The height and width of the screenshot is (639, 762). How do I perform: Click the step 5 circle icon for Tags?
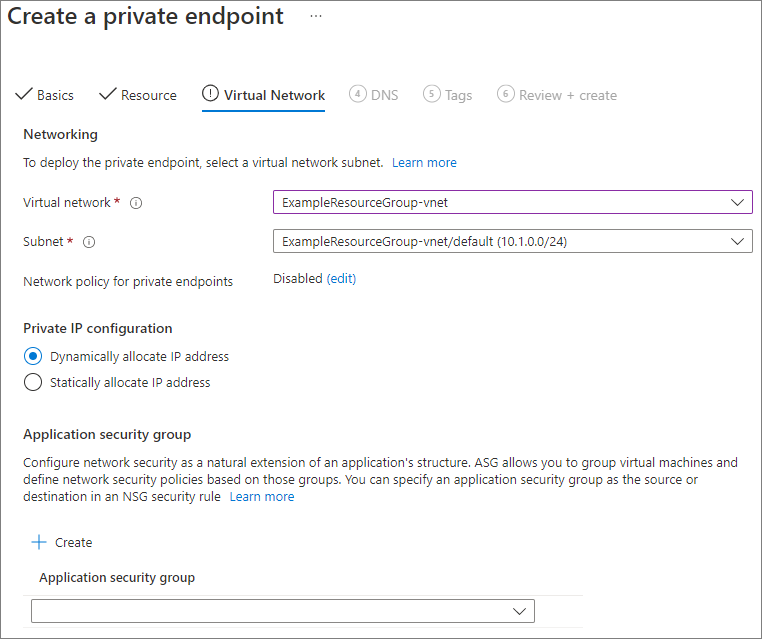click(432, 94)
